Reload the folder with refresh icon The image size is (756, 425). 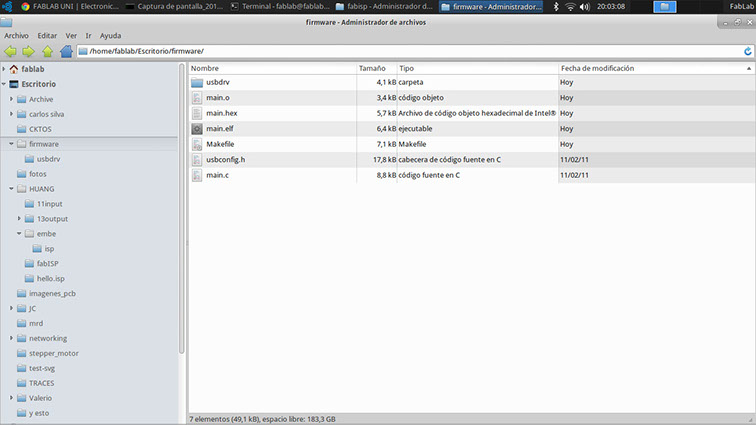tap(748, 51)
